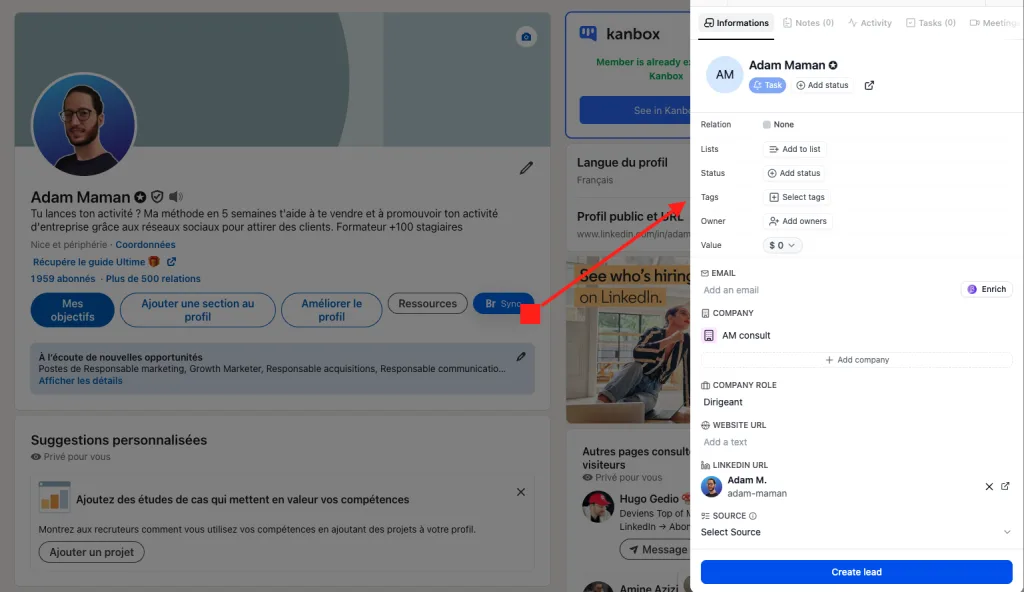Expand the Select Source dropdown
Image resolution: width=1024 pixels, height=592 pixels.
click(x=1006, y=532)
